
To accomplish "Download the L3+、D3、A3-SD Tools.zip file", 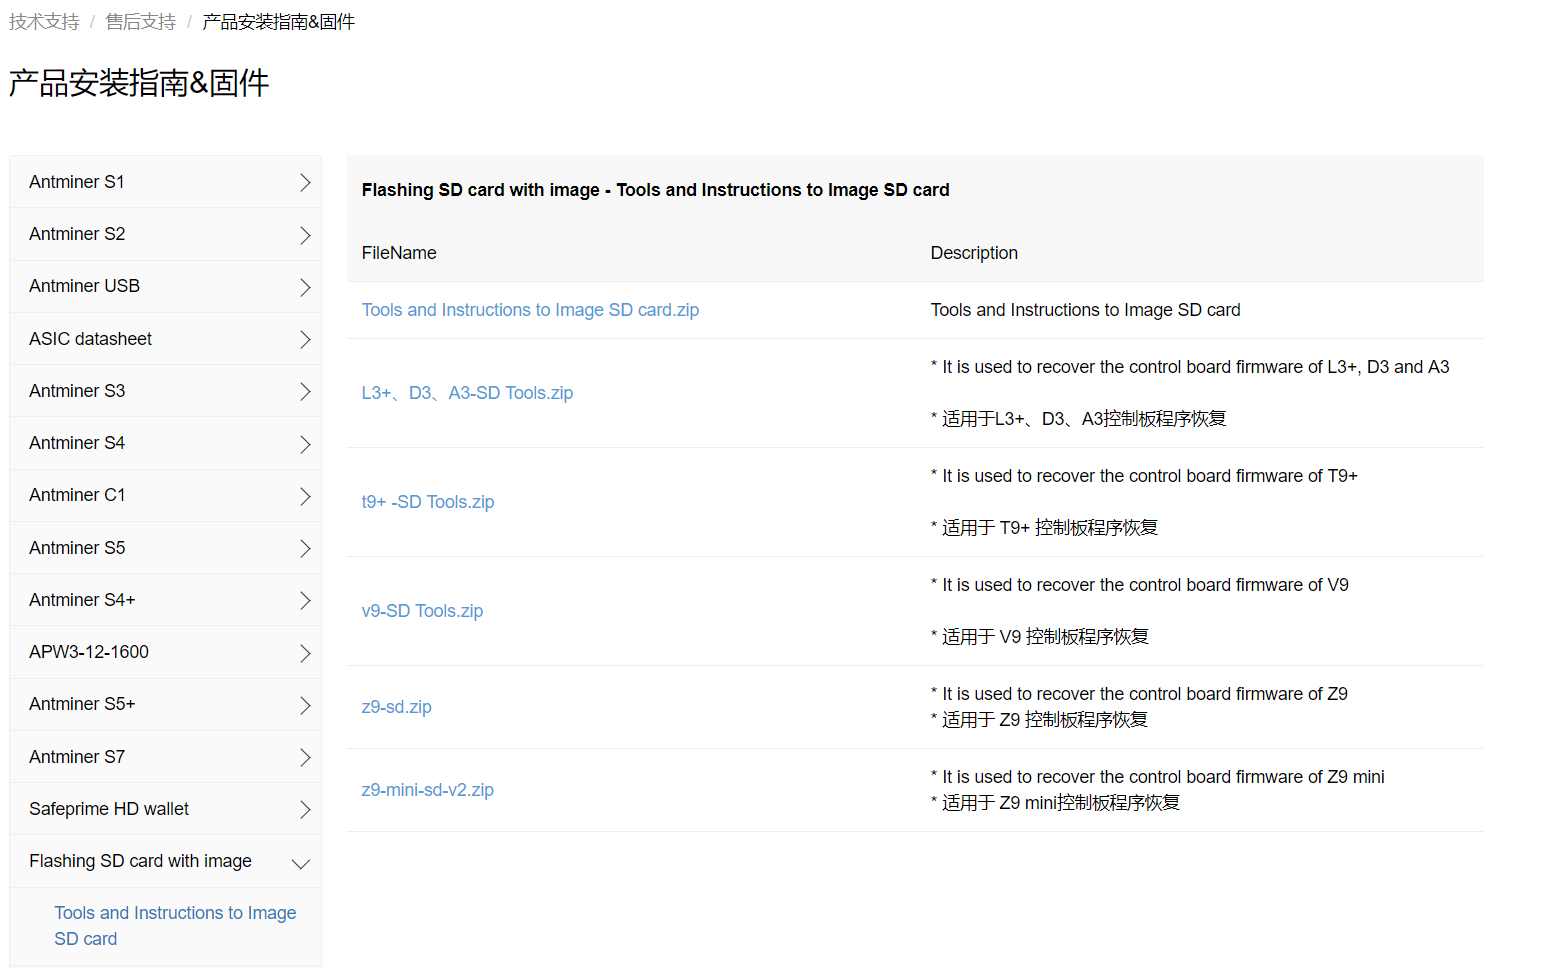I will pos(467,392).
